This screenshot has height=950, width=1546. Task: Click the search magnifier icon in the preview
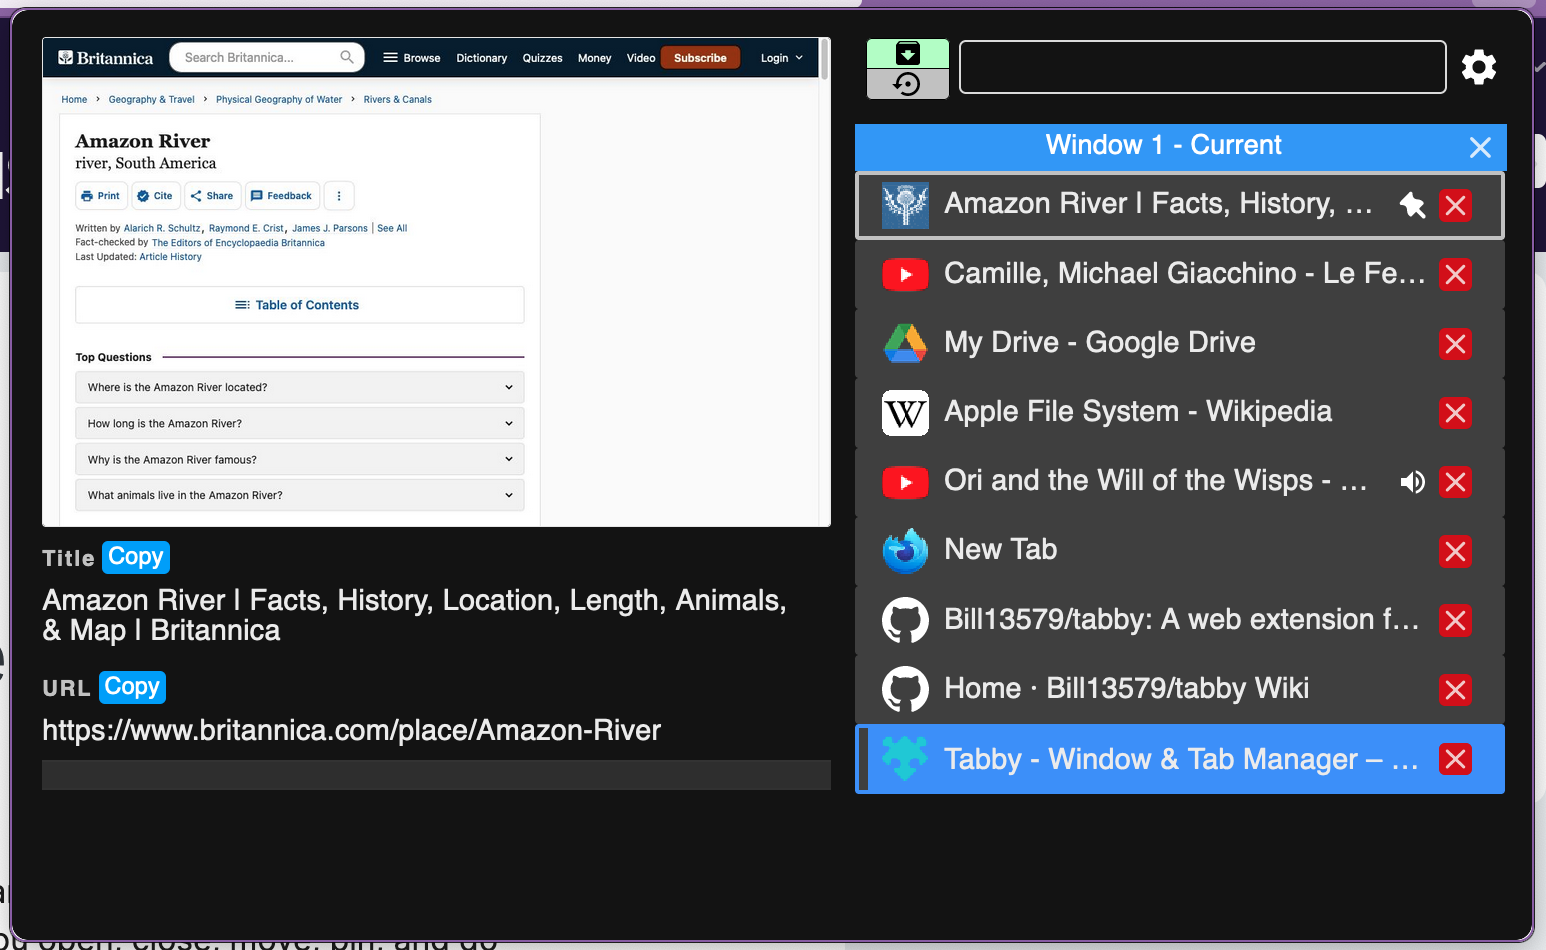(347, 57)
